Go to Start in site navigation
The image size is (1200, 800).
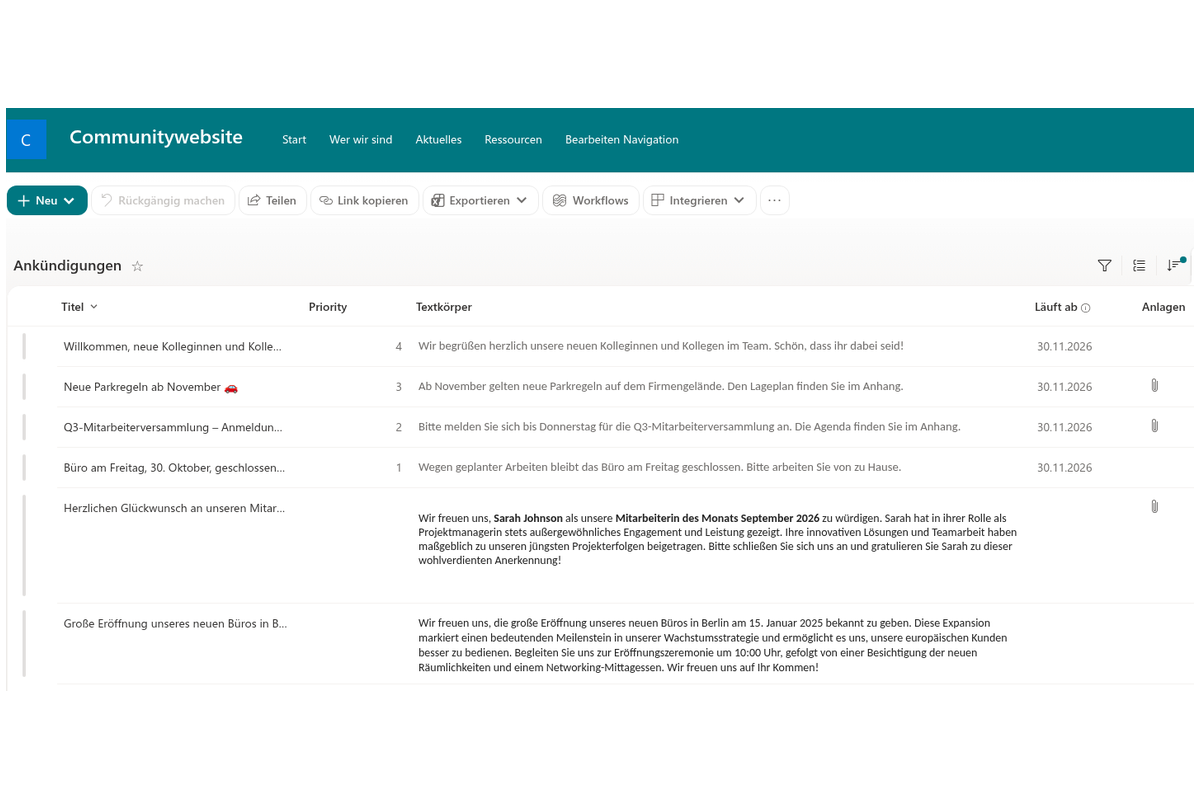coord(294,140)
